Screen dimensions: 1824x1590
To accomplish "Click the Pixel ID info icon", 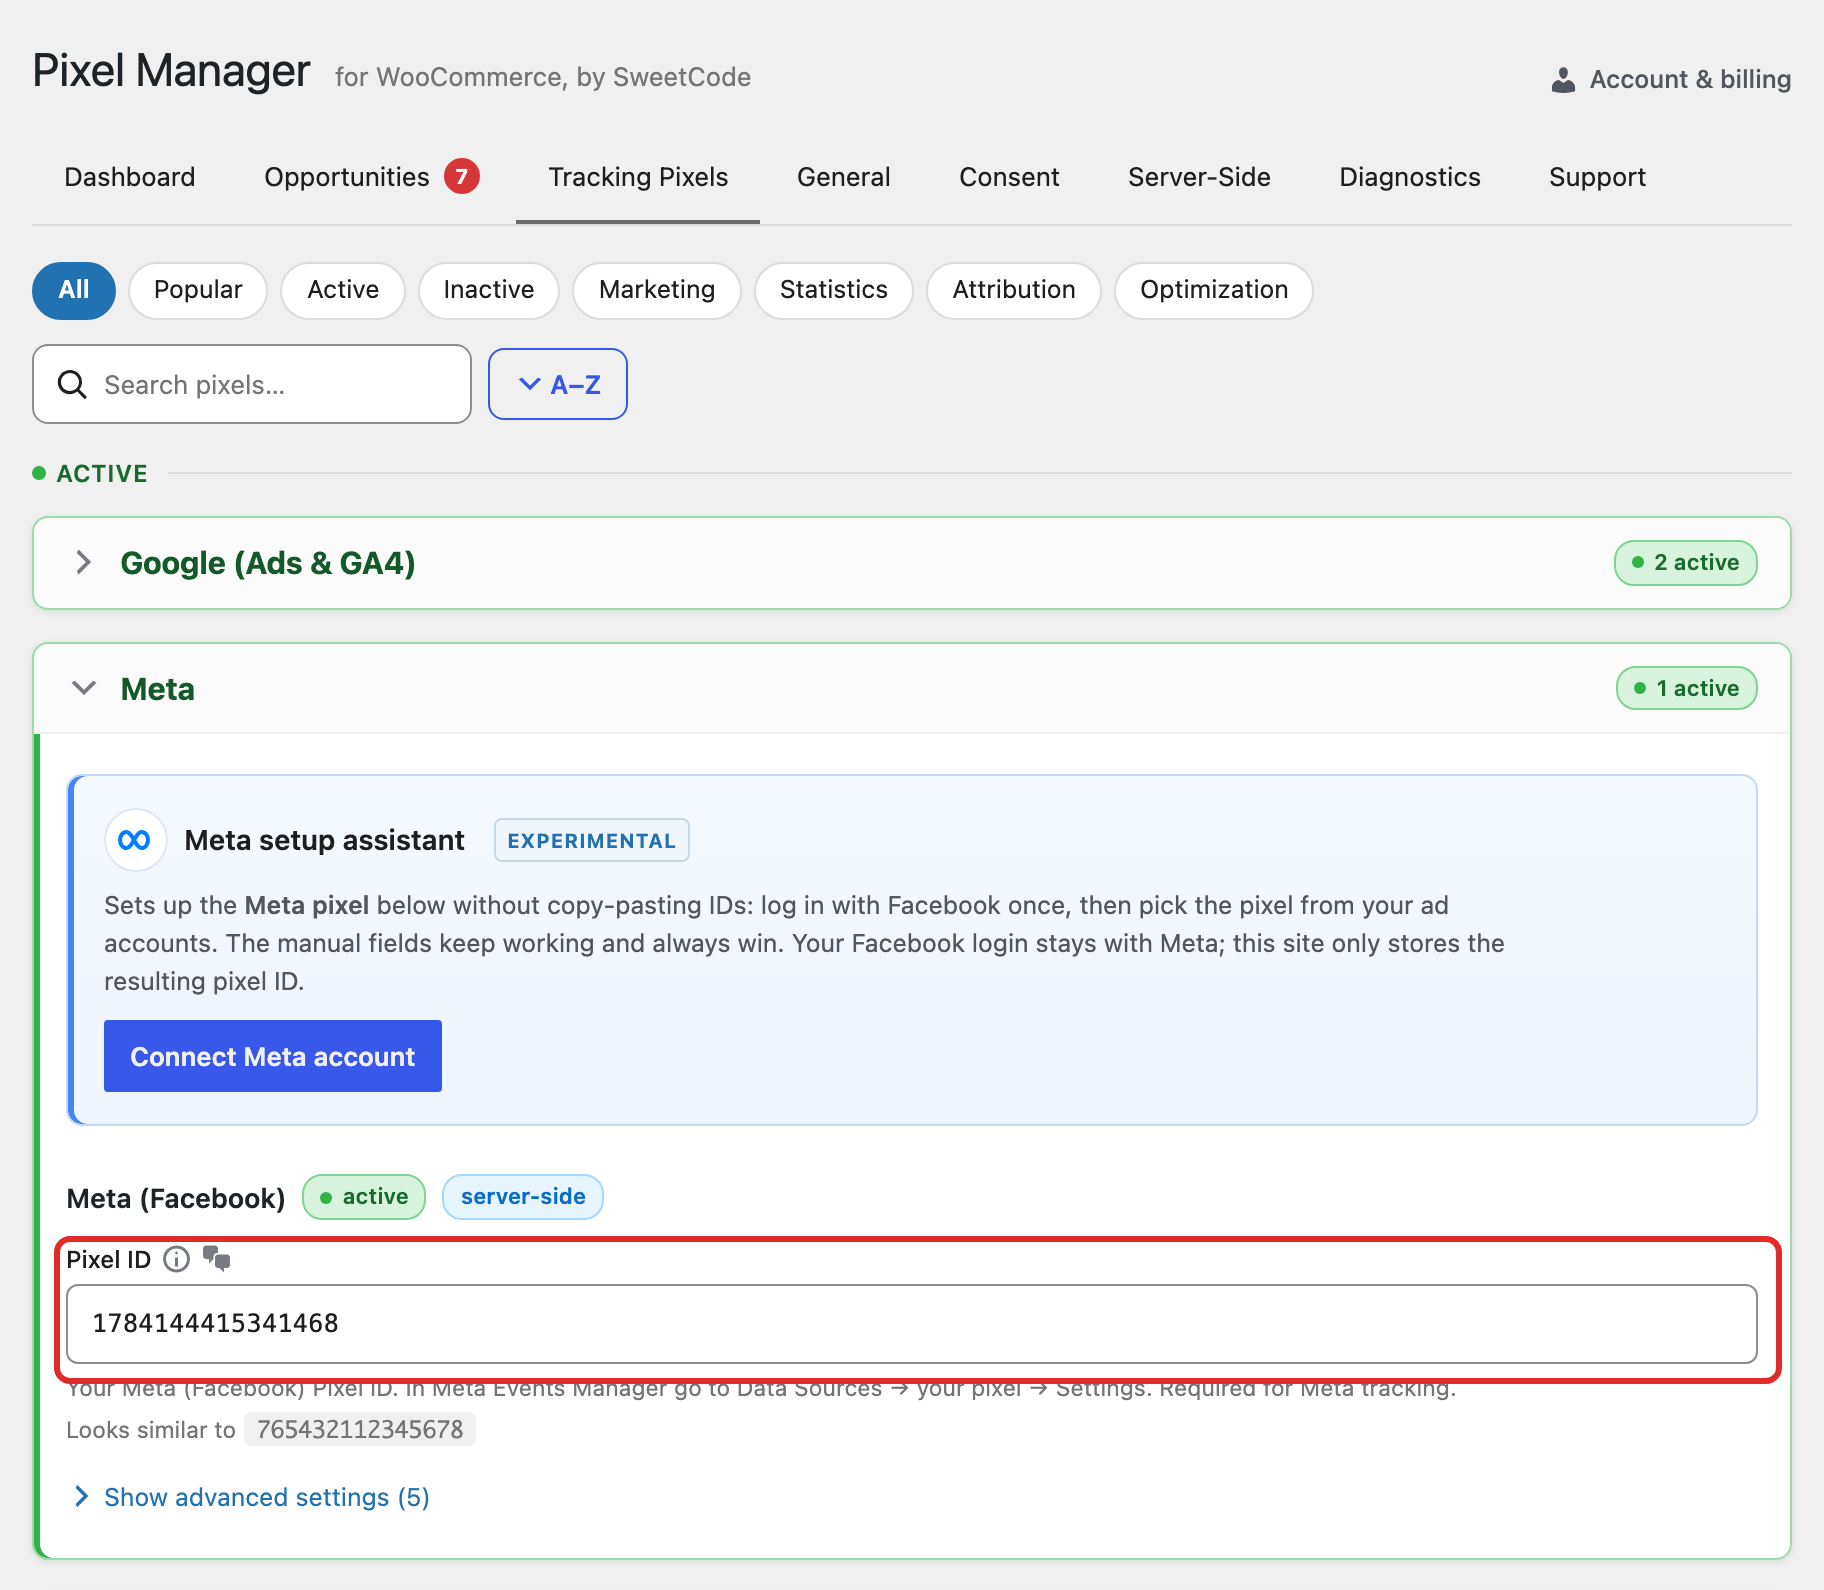I will [176, 1259].
